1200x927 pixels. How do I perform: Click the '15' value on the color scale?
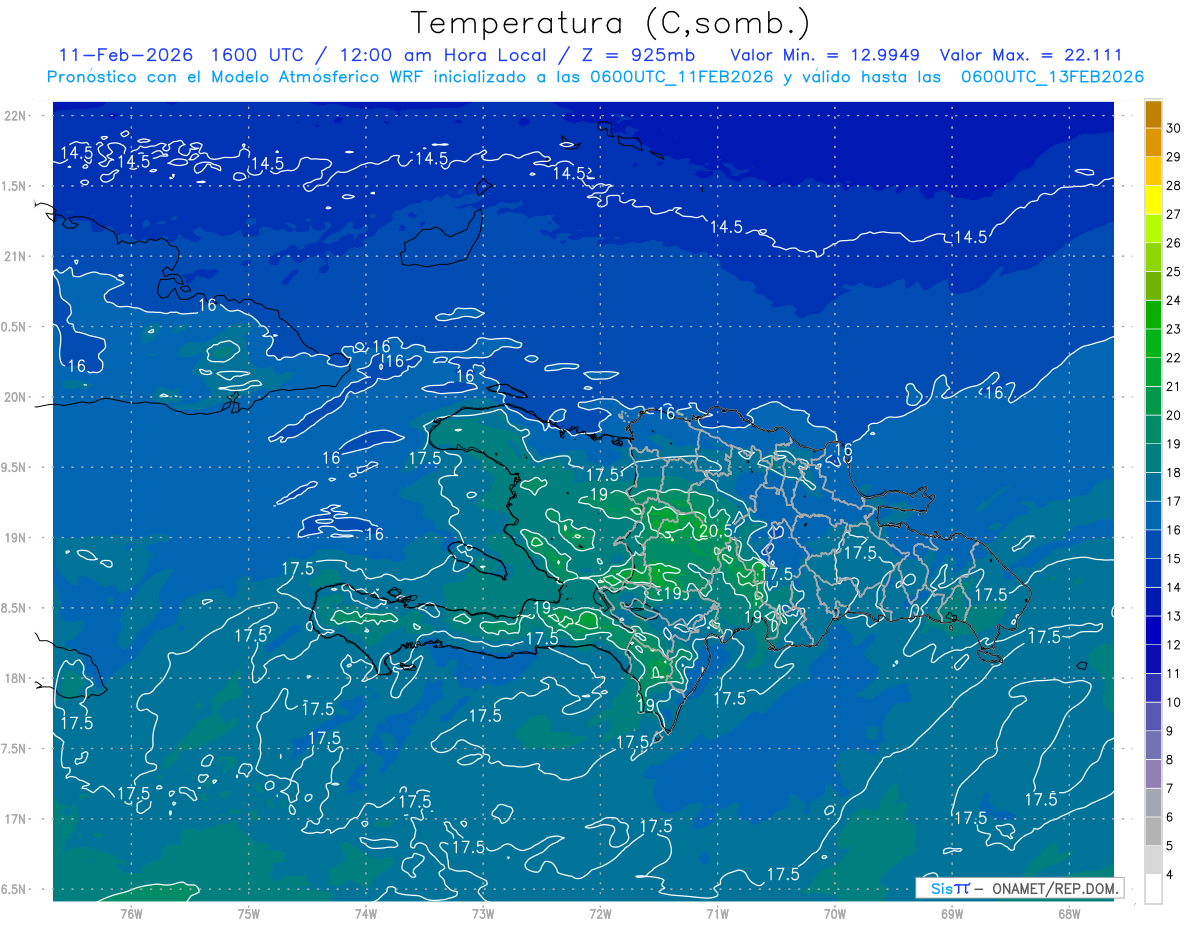[1174, 559]
